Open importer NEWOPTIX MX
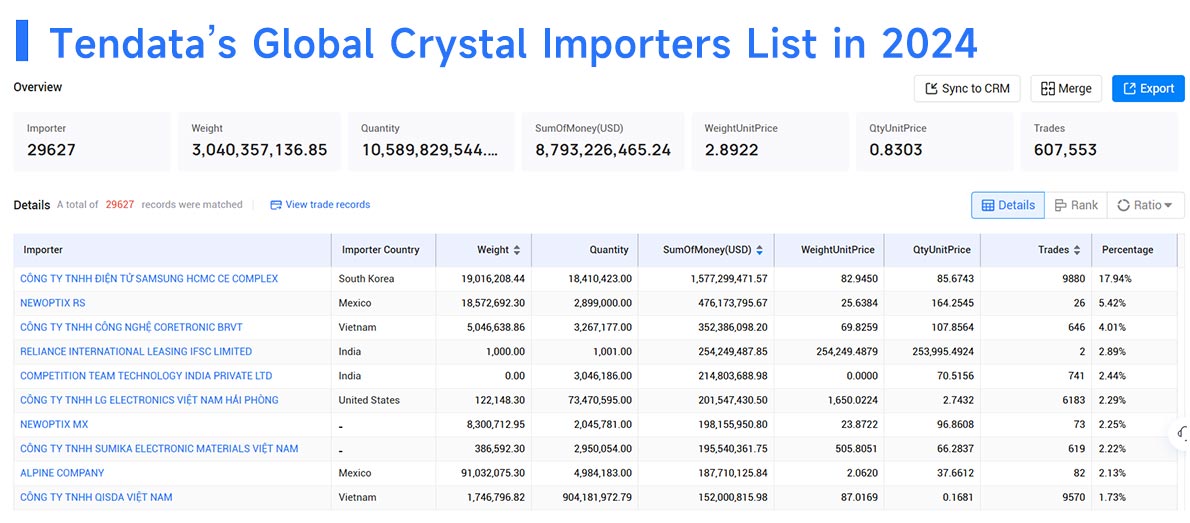1190x523 pixels. (54, 424)
